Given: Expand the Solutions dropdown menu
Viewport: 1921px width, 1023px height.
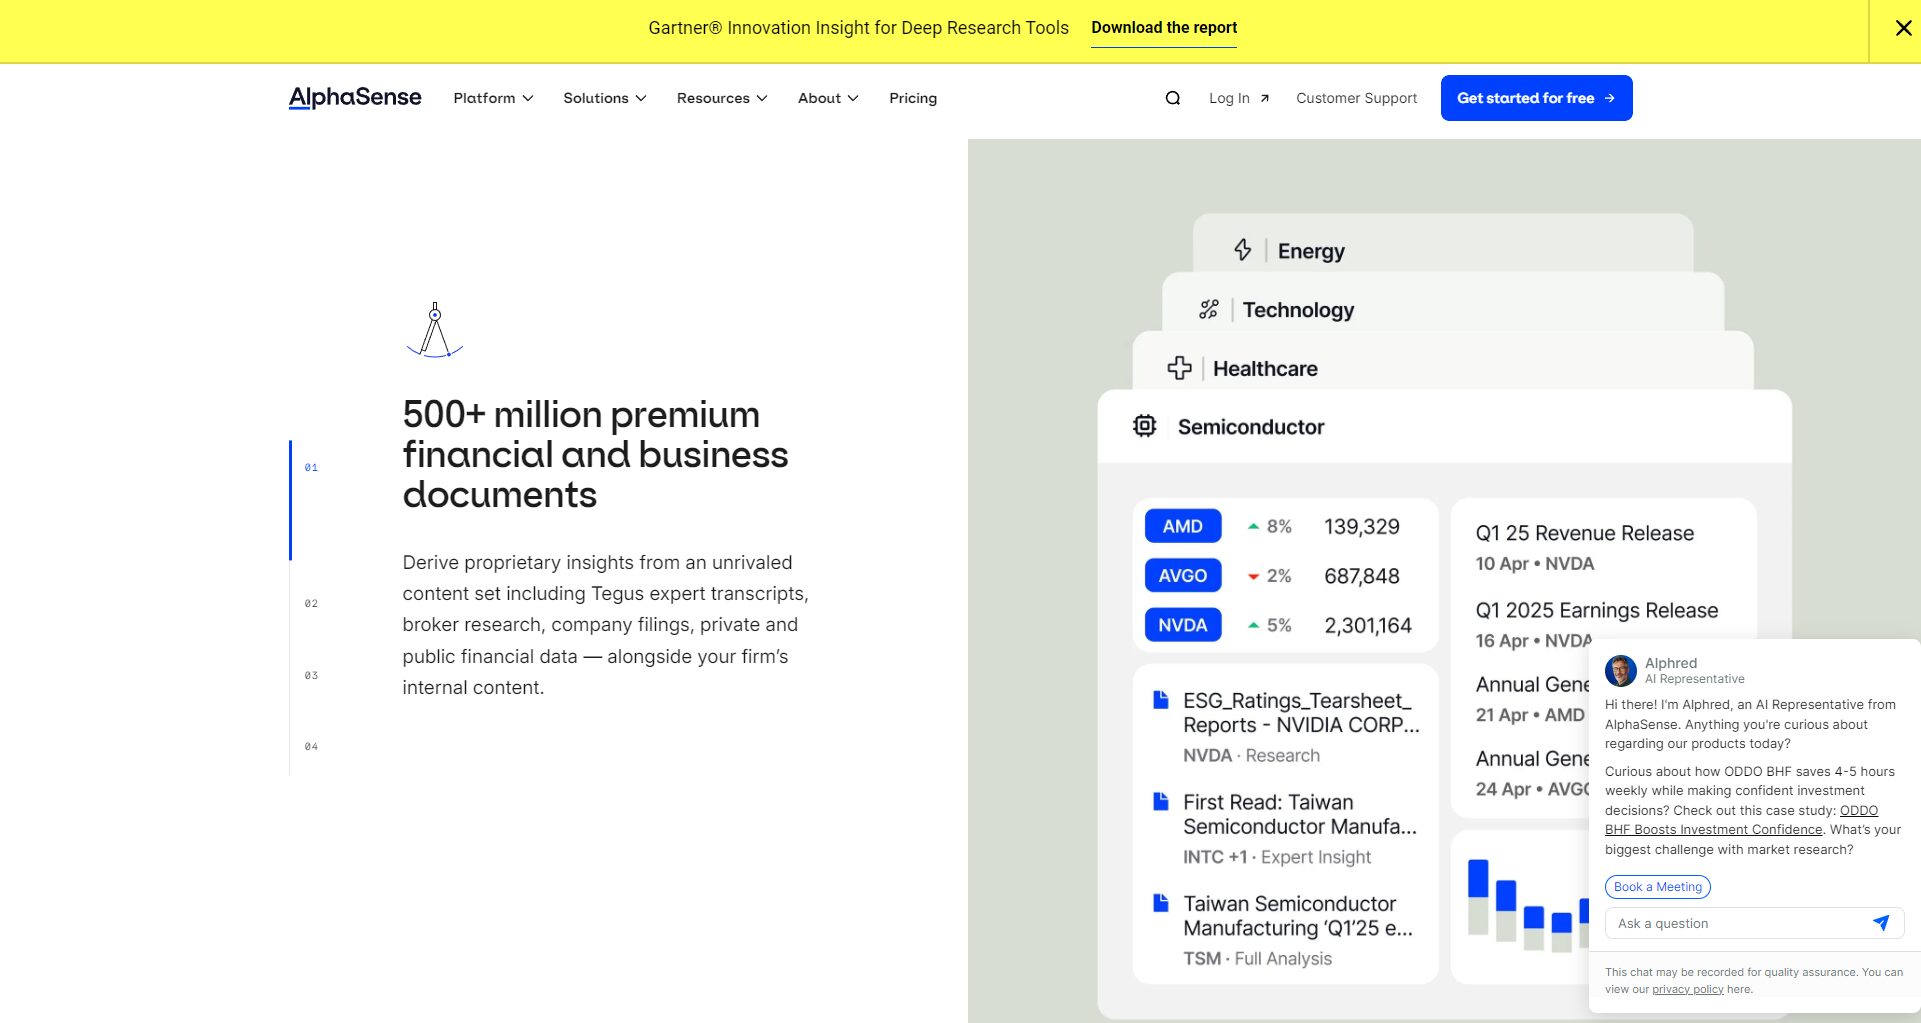Looking at the screenshot, I should click(604, 98).
